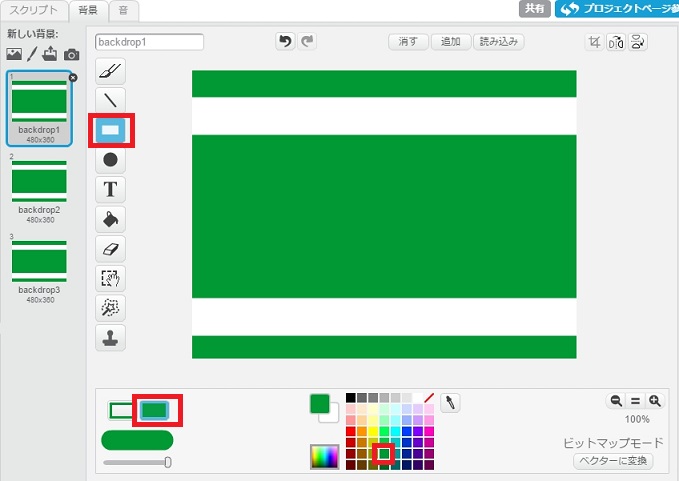Image resolution: width=679 pixels, height=481 pixels.
Task: Pick the eyedropper color picker tool
Action: (x=450, y=403)
